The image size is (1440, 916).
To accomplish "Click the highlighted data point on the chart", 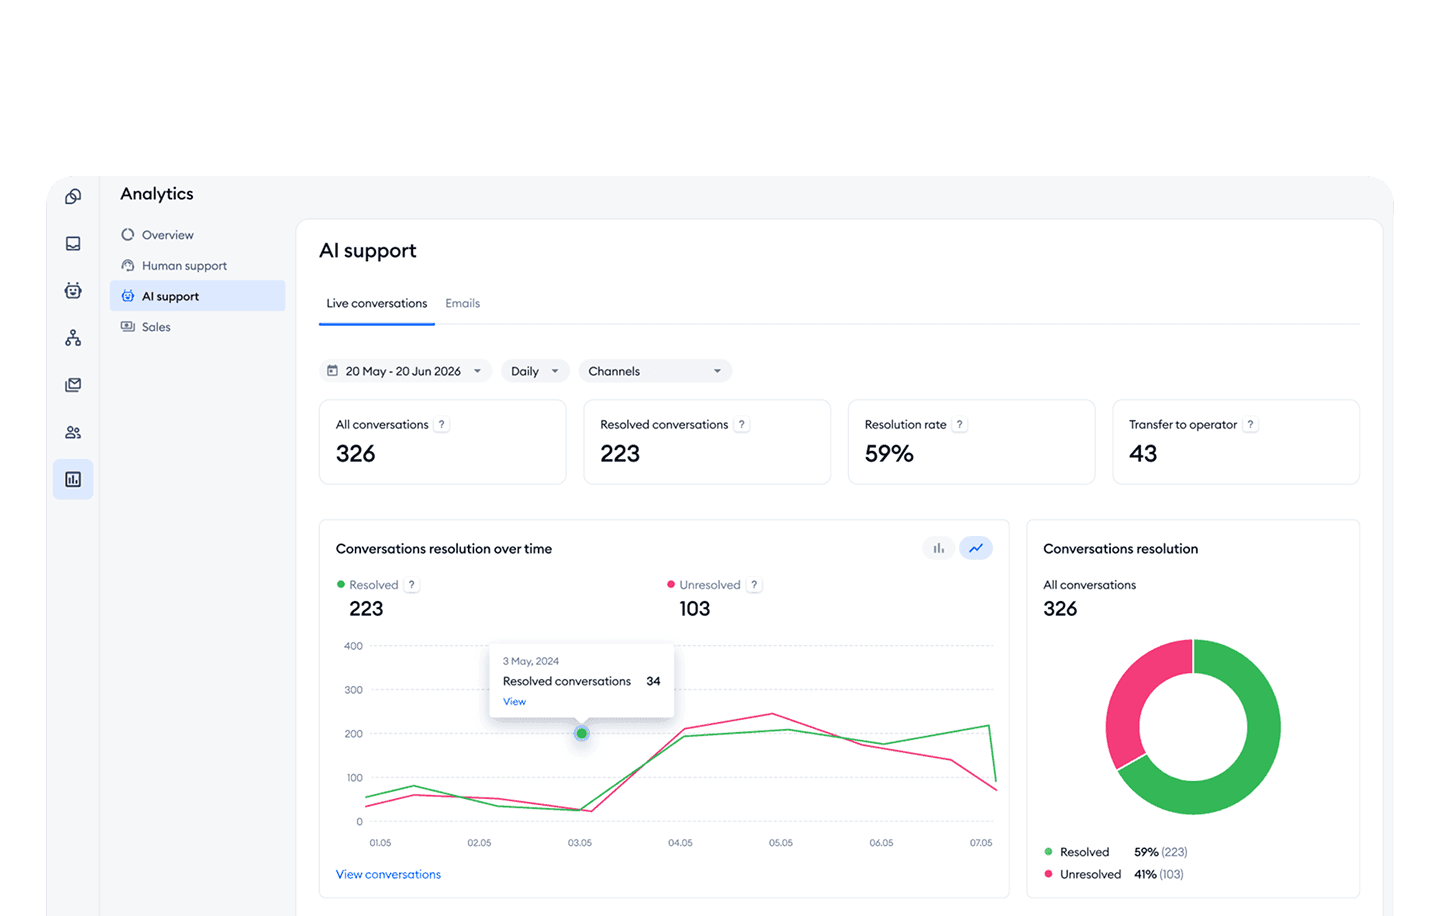I will point(581,733).
